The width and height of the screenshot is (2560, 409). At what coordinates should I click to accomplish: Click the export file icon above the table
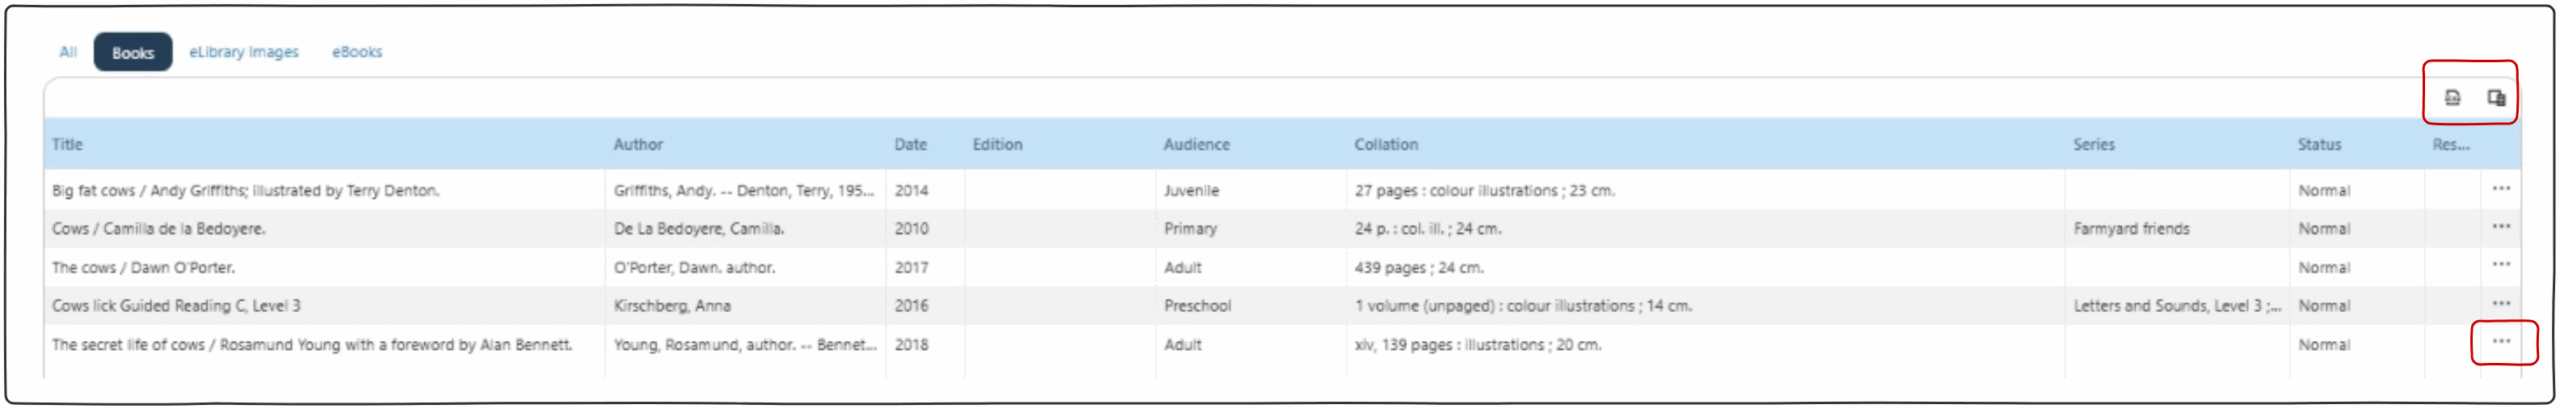[2452, 98]
